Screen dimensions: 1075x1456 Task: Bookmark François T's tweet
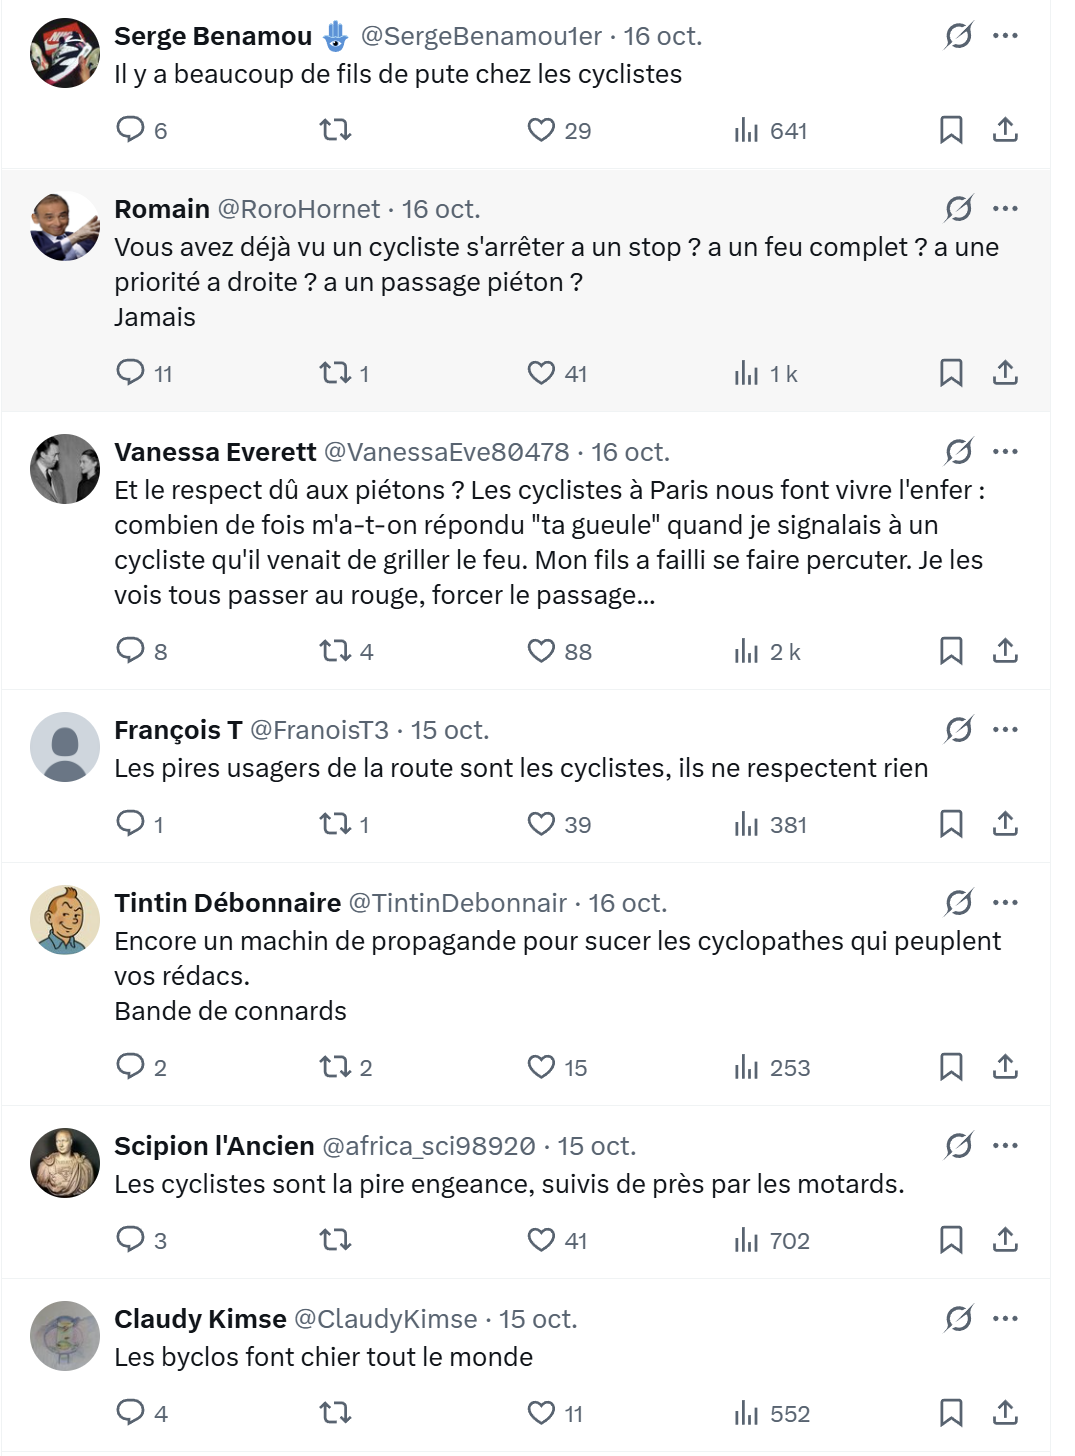click(951, 824)
